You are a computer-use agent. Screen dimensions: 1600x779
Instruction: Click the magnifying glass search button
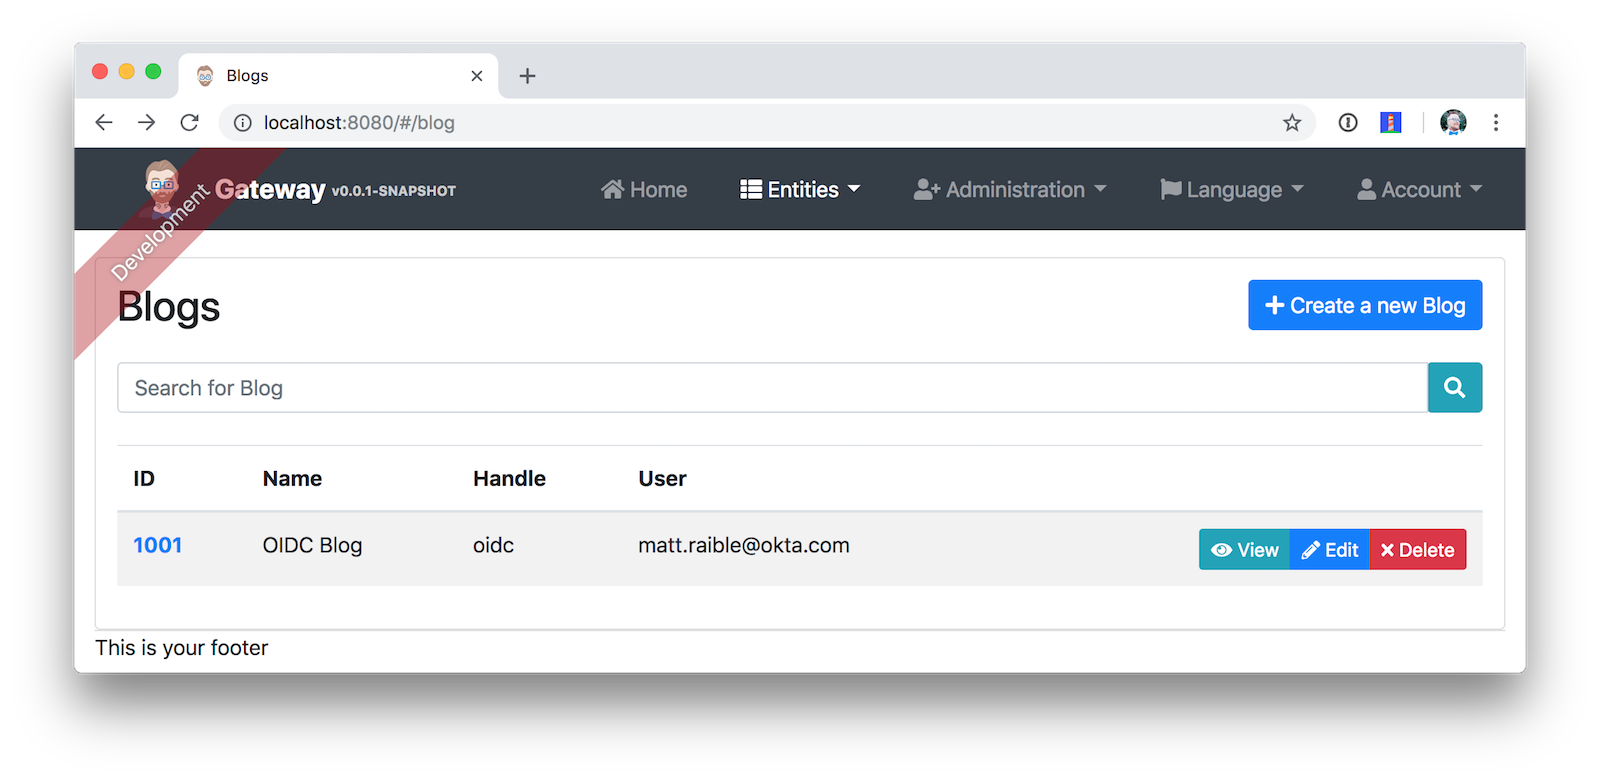1454,387
